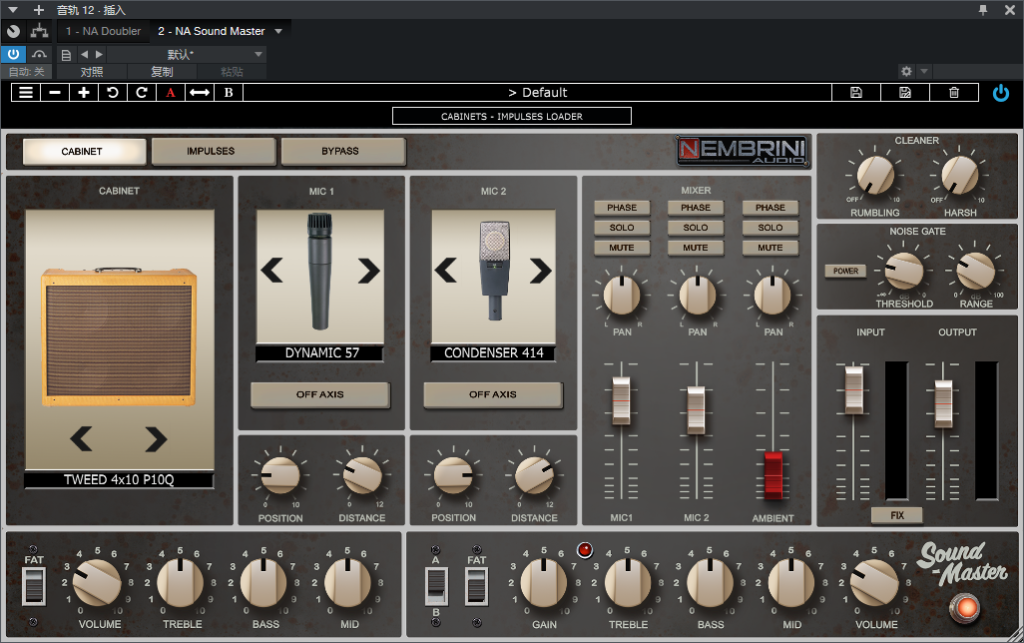Show the previous cabinet model
Screen dimensions: 1024x643
pos(81,439)
